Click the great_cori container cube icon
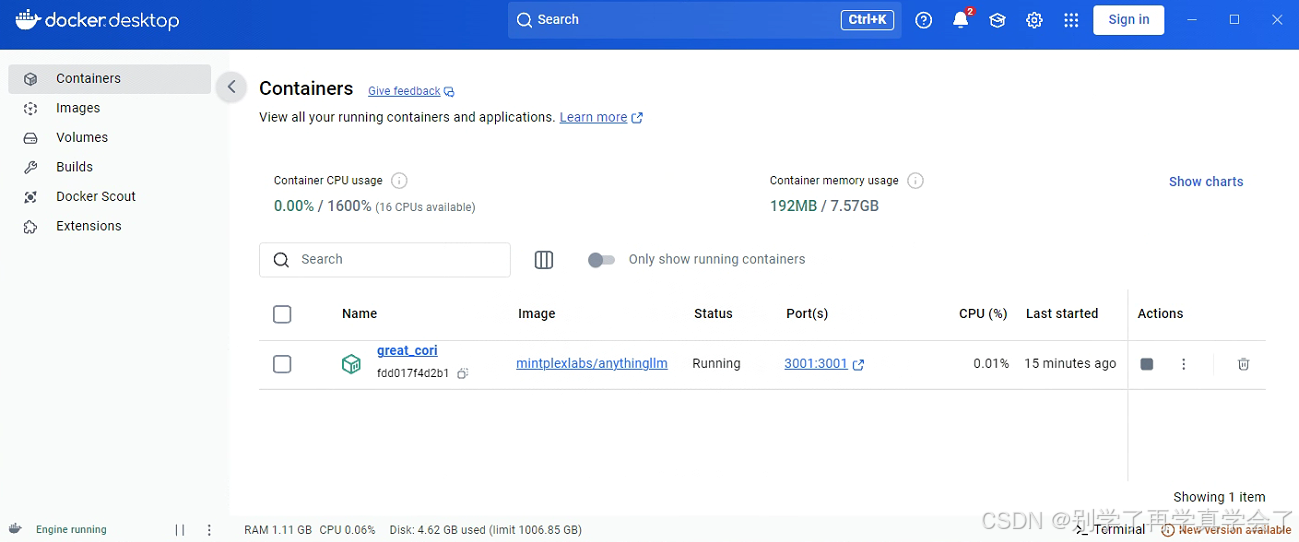This screenshot has width=1299, height=542. (x=351, y=364)
